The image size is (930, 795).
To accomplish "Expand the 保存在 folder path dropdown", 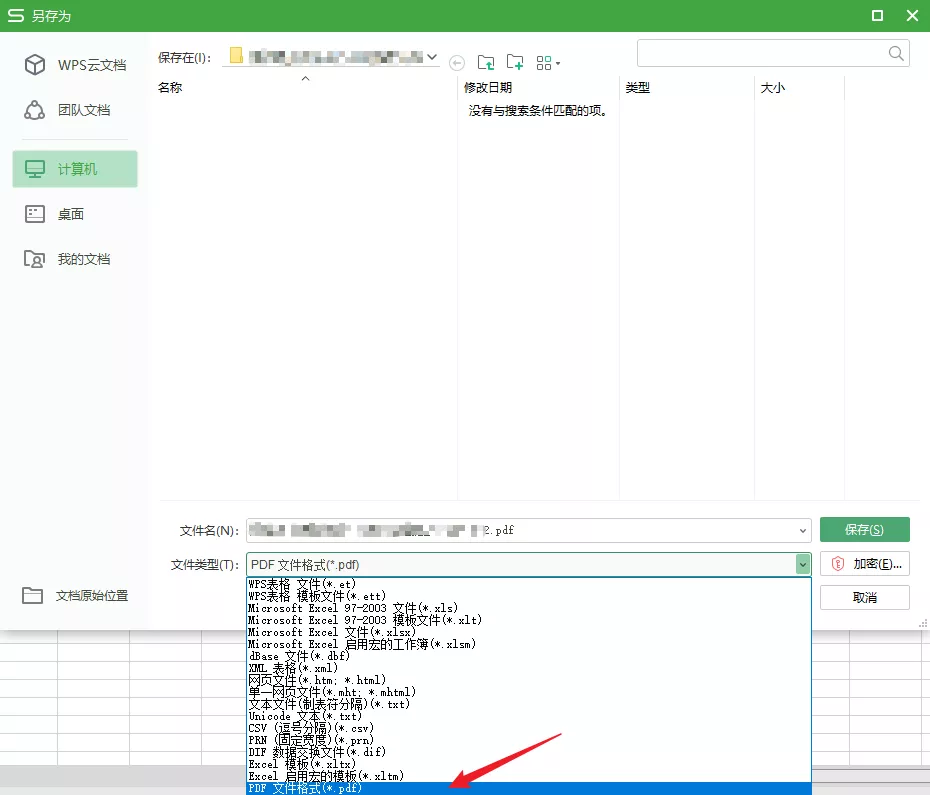I will coord(432,57).
